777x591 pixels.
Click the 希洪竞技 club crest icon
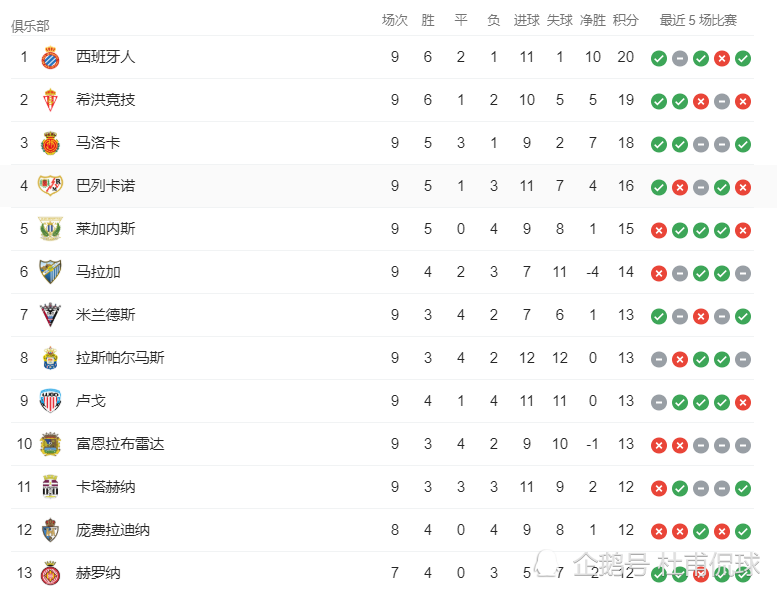[x=50, y=100]
